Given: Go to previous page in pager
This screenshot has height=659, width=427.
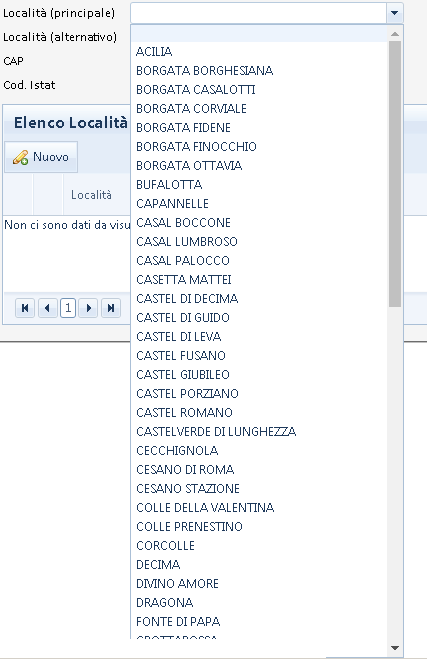Looking at the screenshot, I should point(47,308).
